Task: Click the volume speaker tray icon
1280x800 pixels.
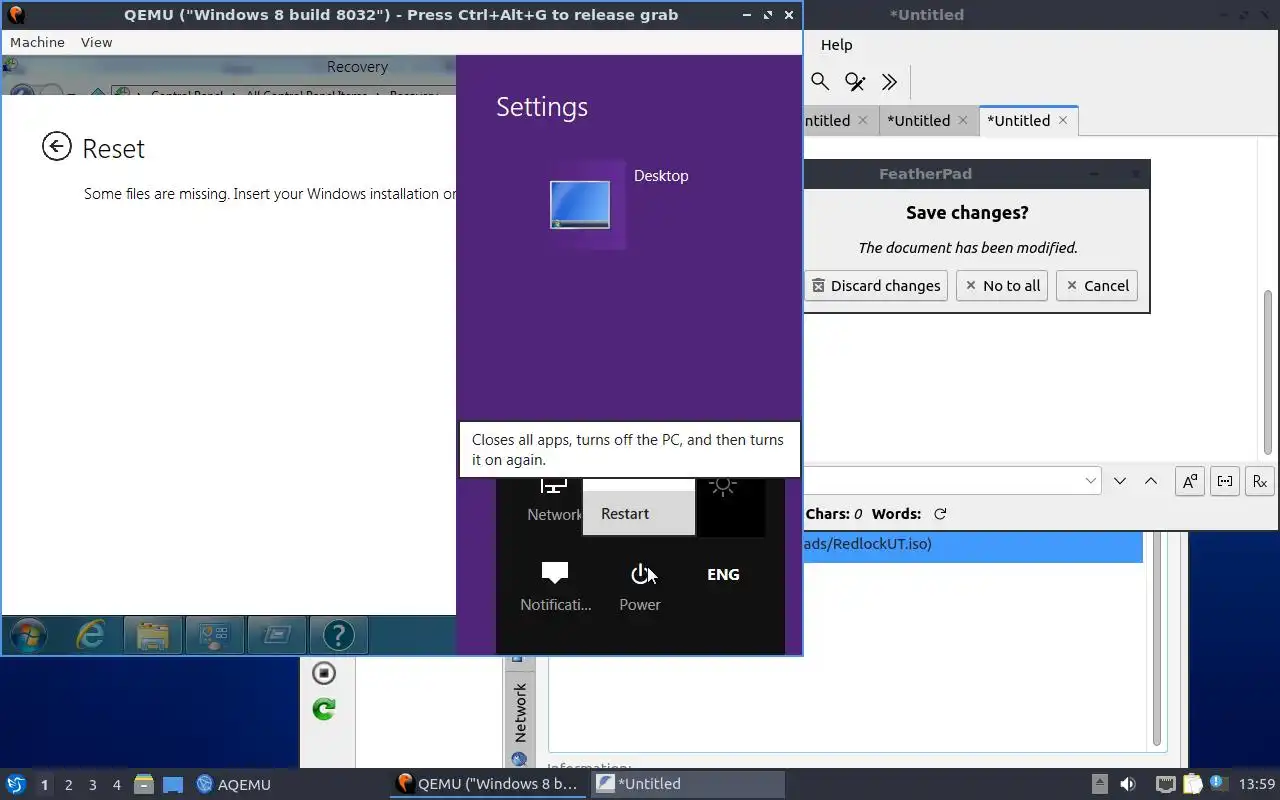Action: (x=1128, y=784)
